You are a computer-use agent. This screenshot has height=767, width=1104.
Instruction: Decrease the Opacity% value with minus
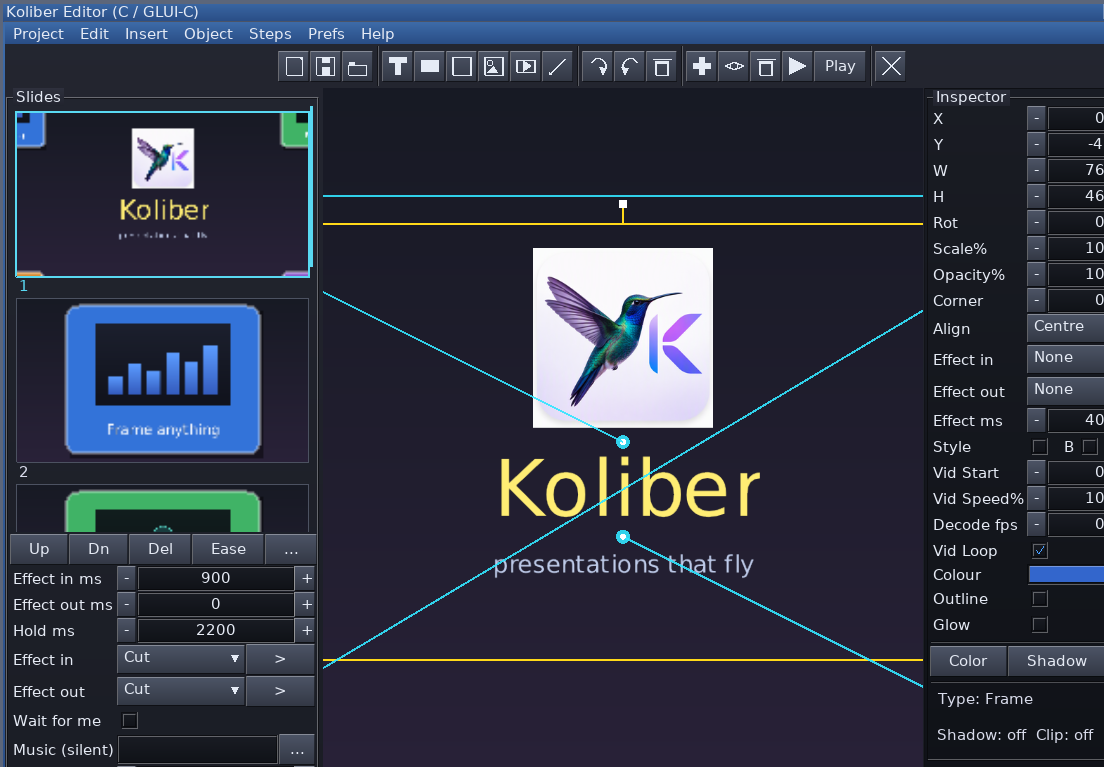point(1036,275)
